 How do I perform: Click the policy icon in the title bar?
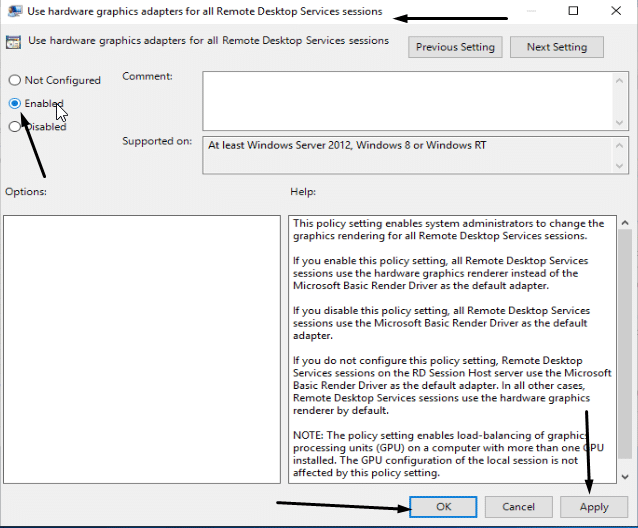(13, 12)
